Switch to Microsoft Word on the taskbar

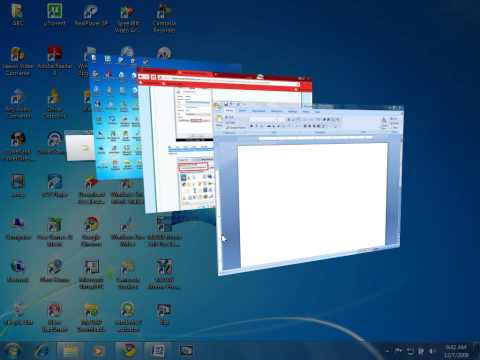pos(158,351)
